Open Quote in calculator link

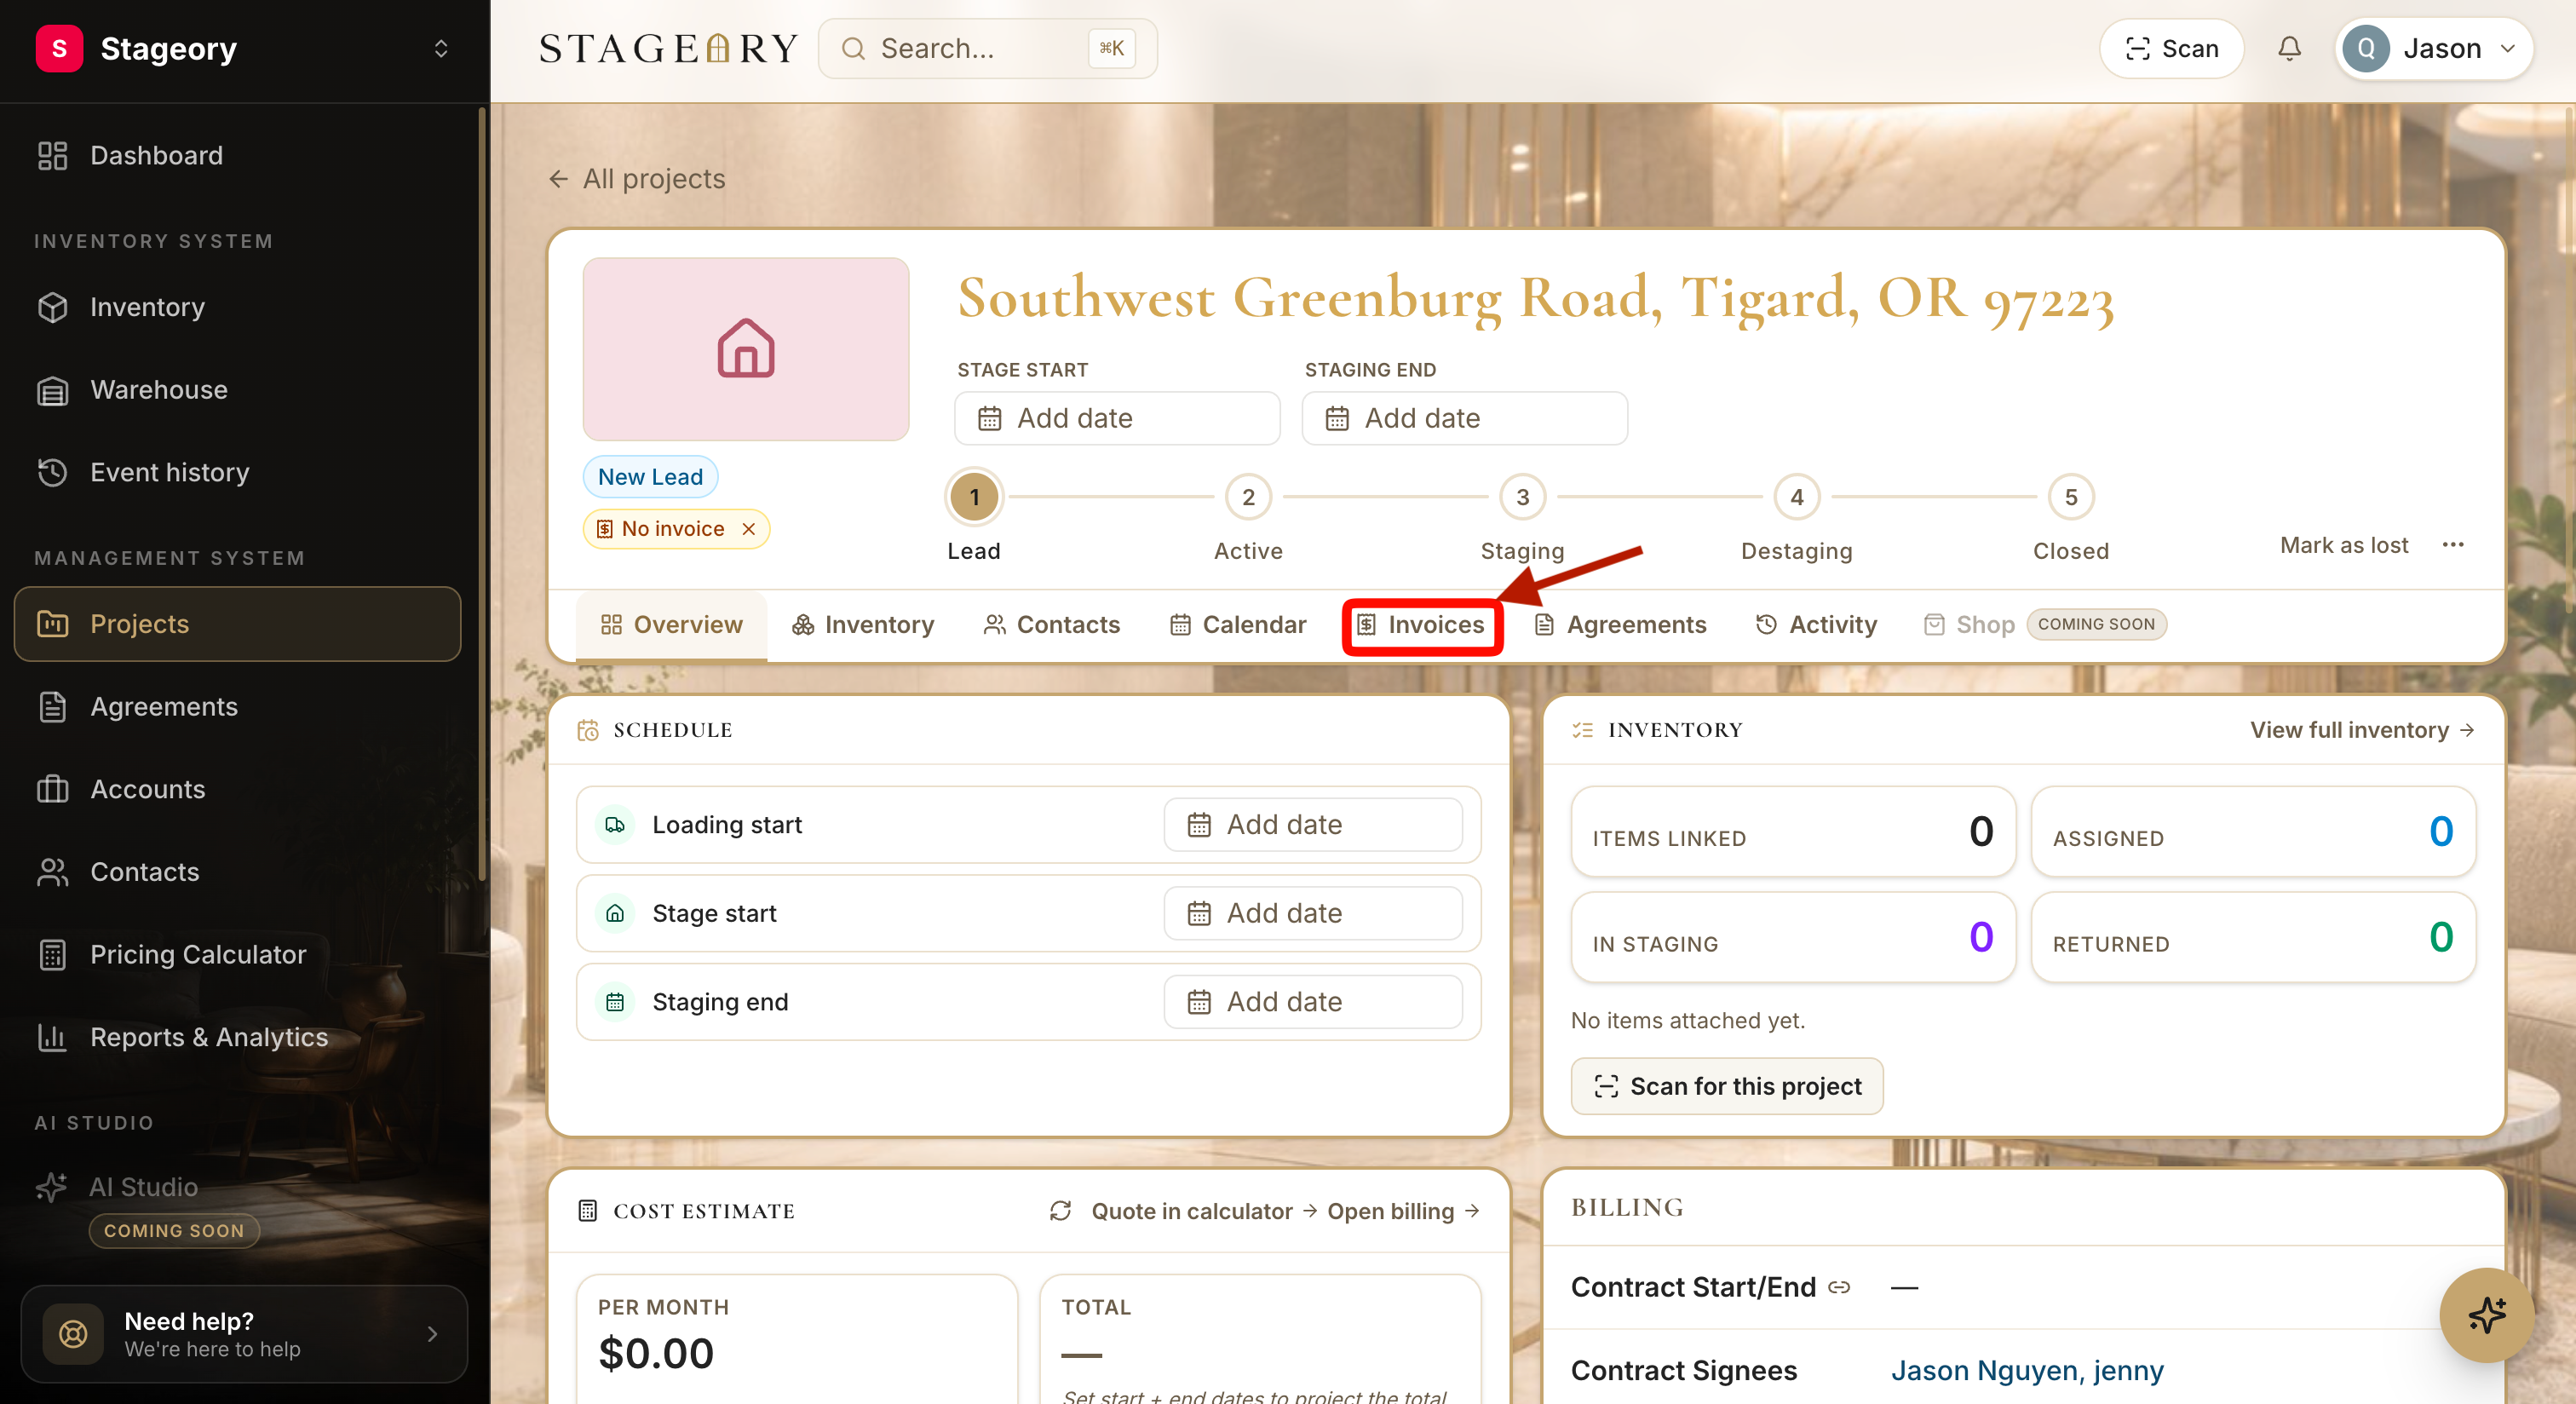pyautogui.click(x=1204, y=1211)
